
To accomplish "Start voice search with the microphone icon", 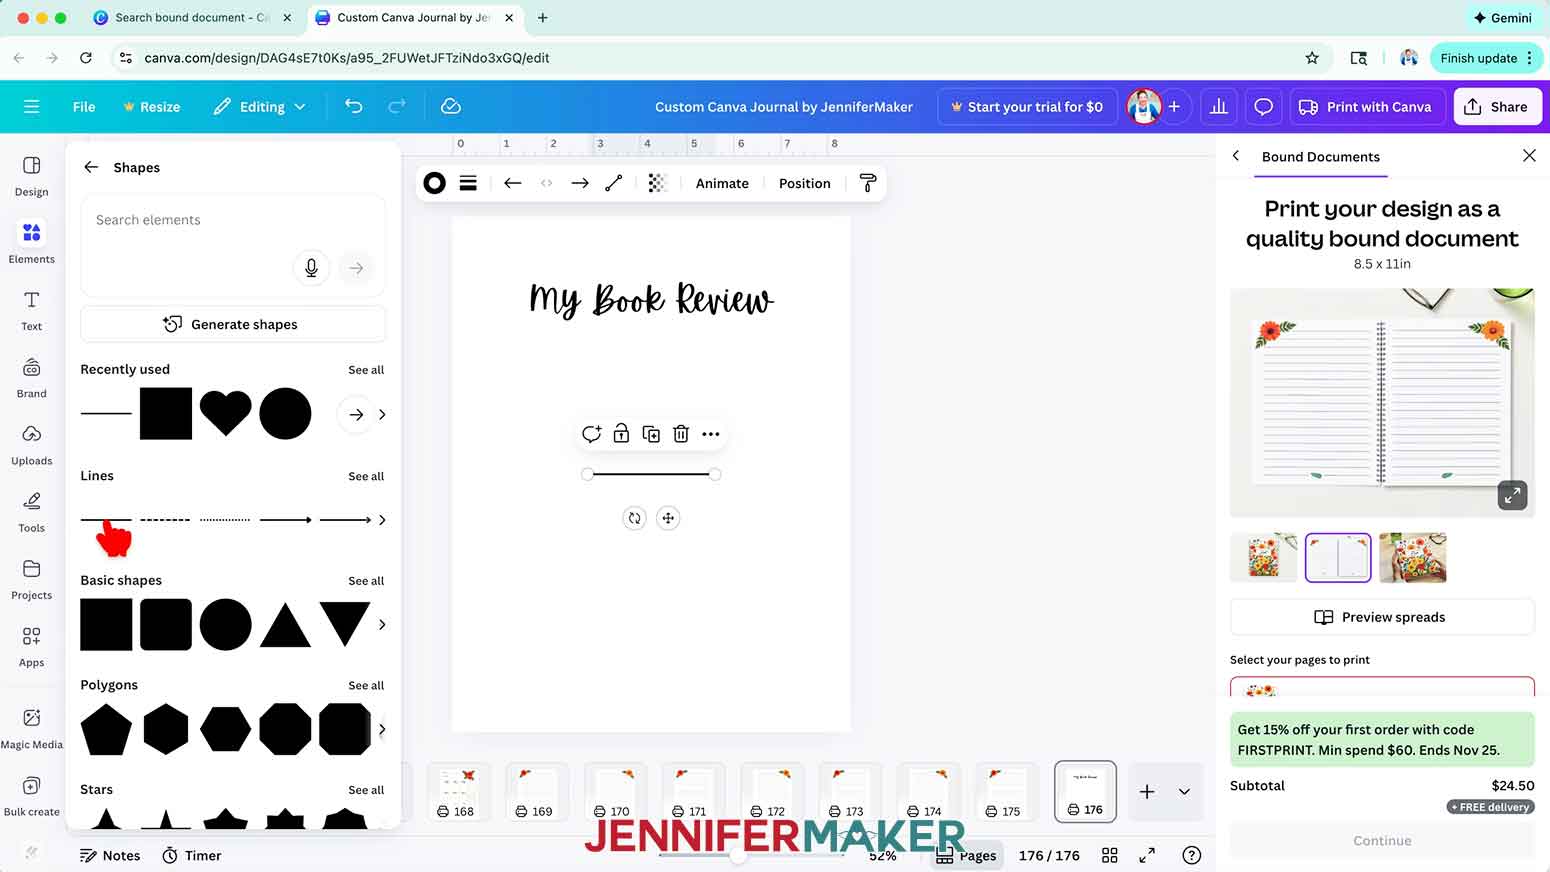I will (312, 268).
